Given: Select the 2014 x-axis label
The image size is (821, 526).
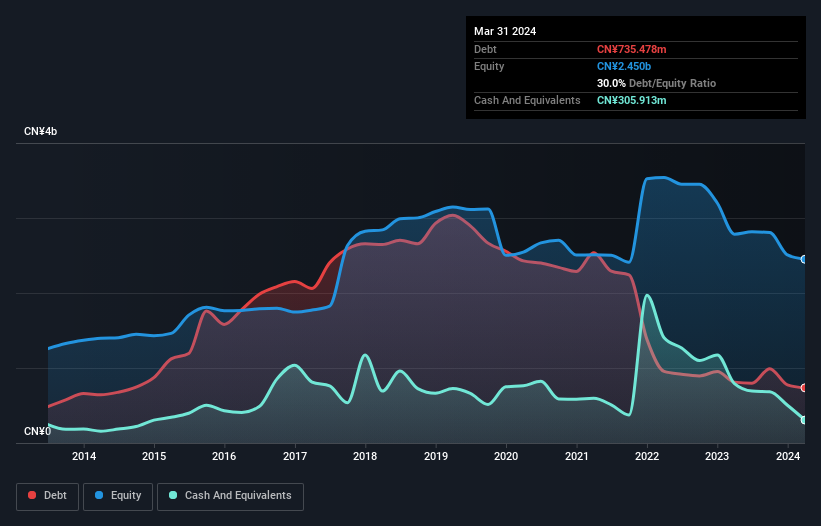Looking at the screenshot, I should pyautogui.click(x=84, y=456).
